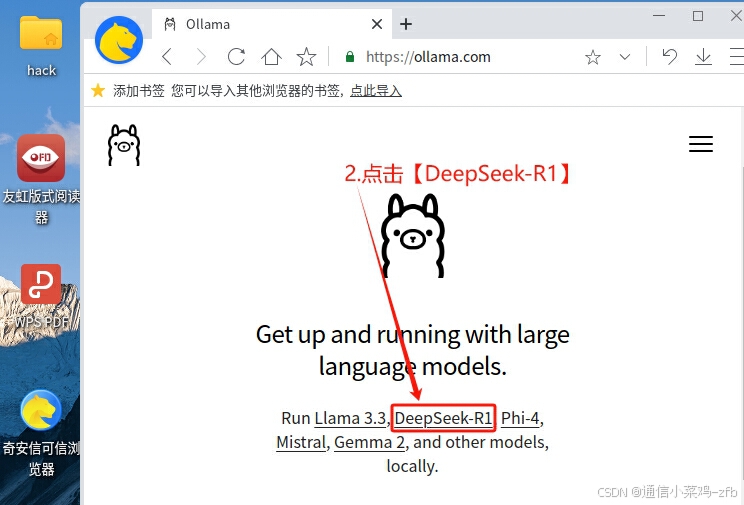Reload the Ollama page
Viewport: 744px width, 505px height.
click(x=236, y=57)
